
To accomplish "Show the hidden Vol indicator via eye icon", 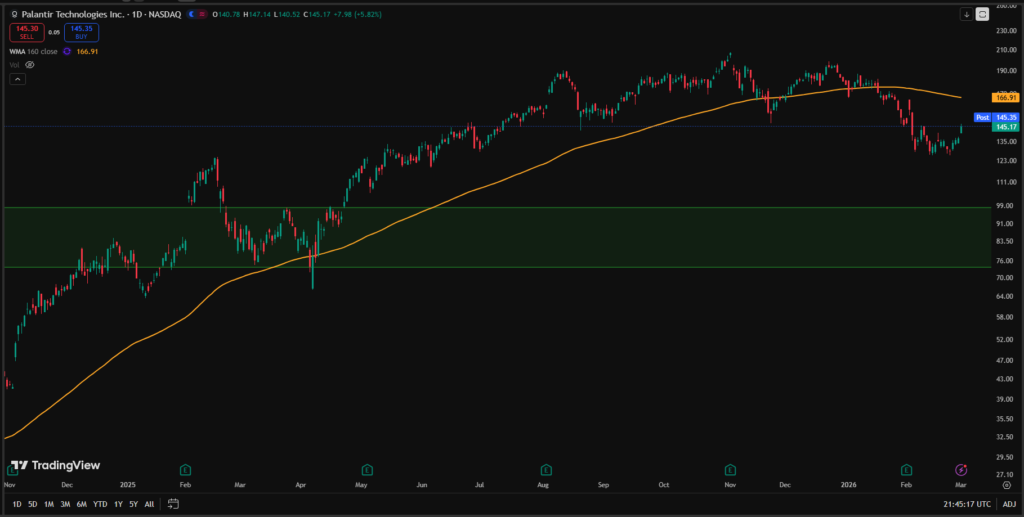I will (x=29, y=65).
